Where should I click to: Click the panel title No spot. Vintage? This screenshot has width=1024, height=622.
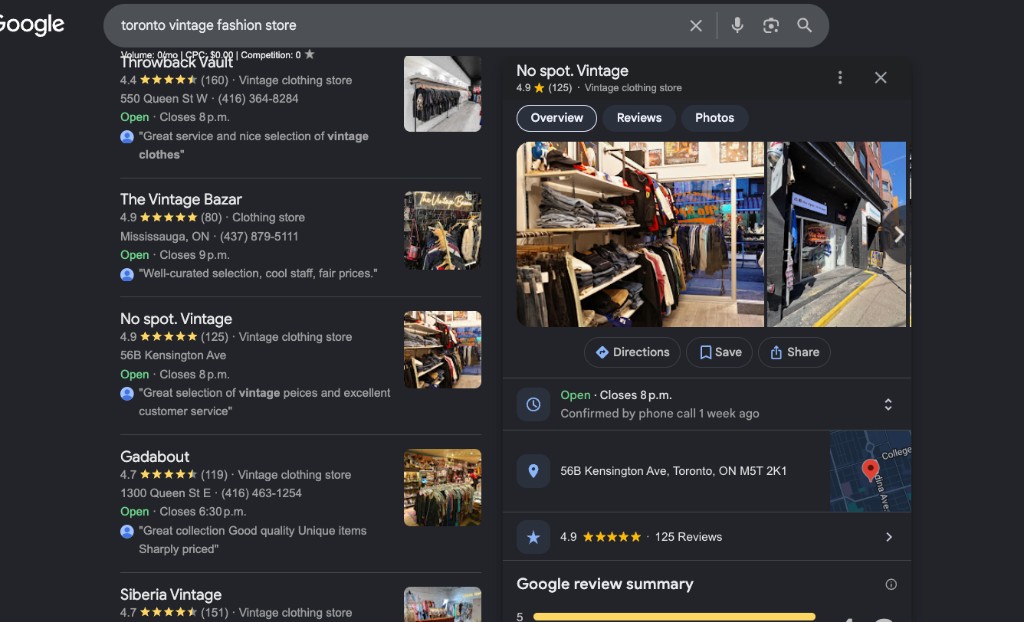coord(572,71)
